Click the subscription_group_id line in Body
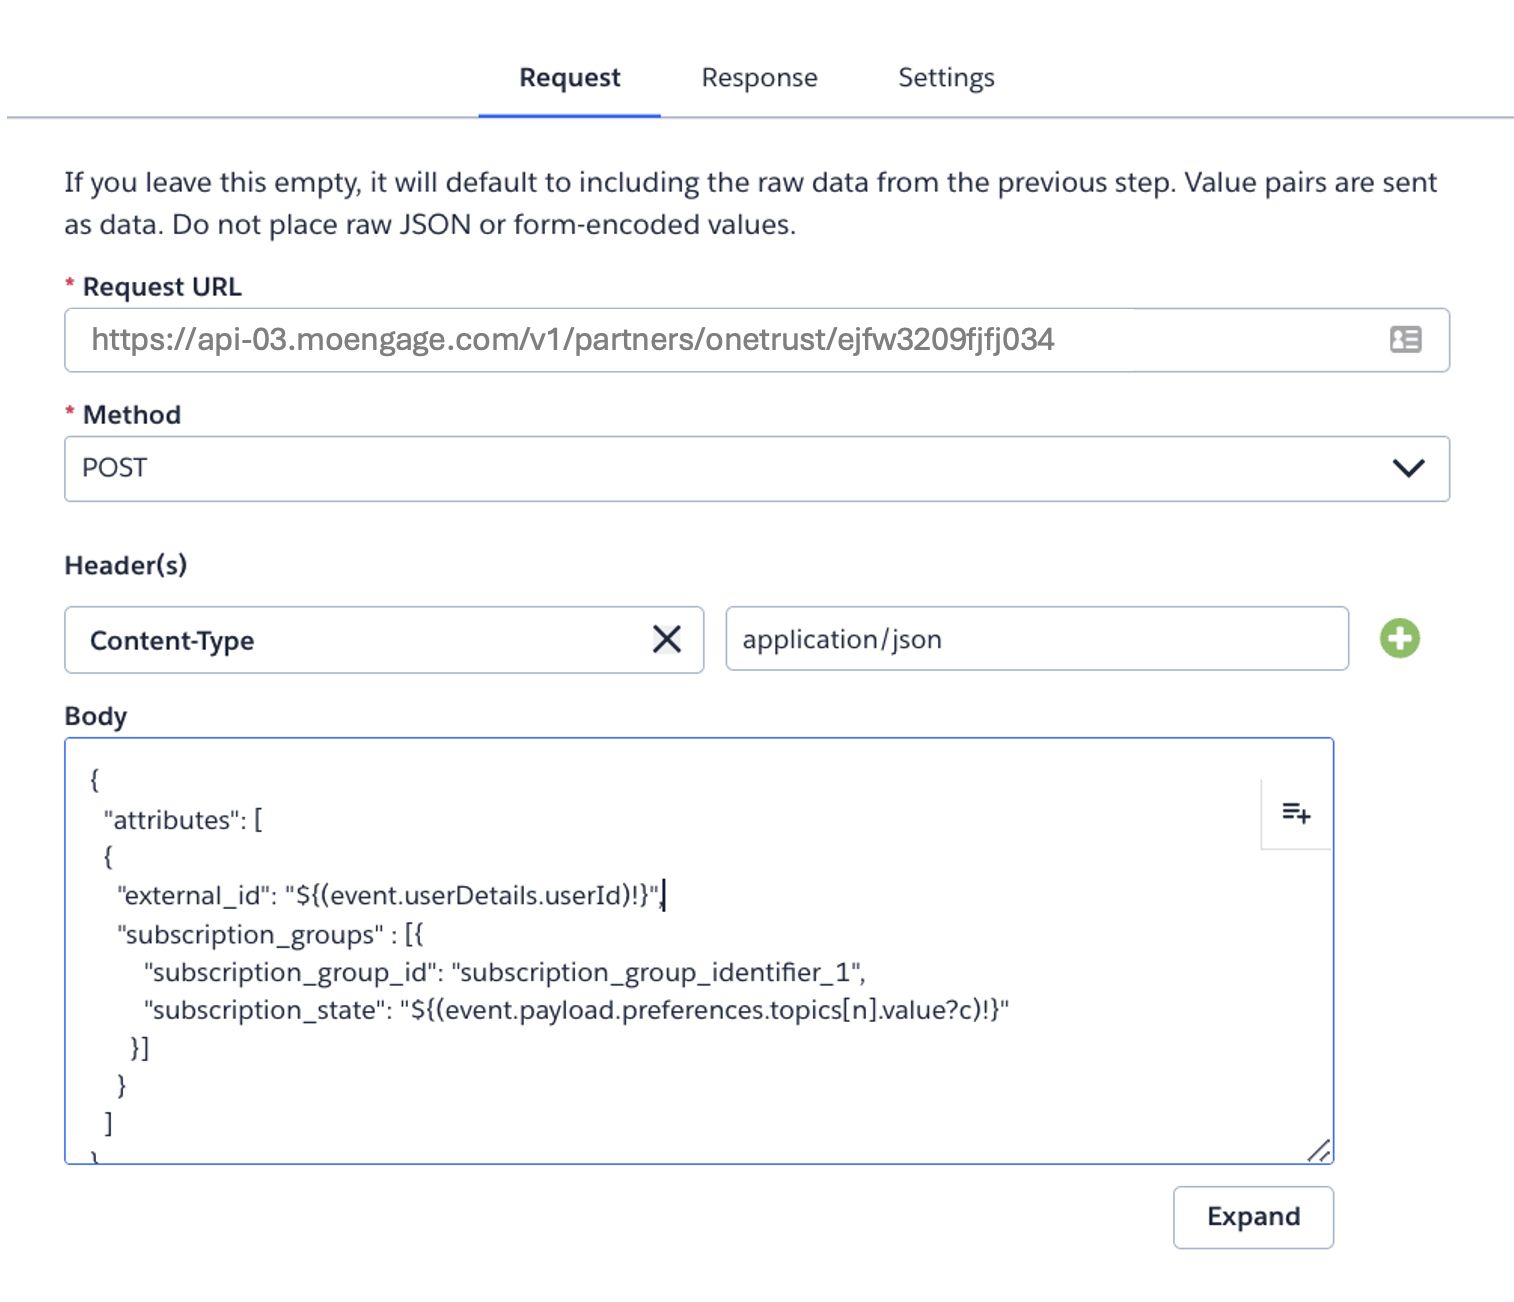This screenshot has width=1514, height=1302. click(x=504, y=973)
